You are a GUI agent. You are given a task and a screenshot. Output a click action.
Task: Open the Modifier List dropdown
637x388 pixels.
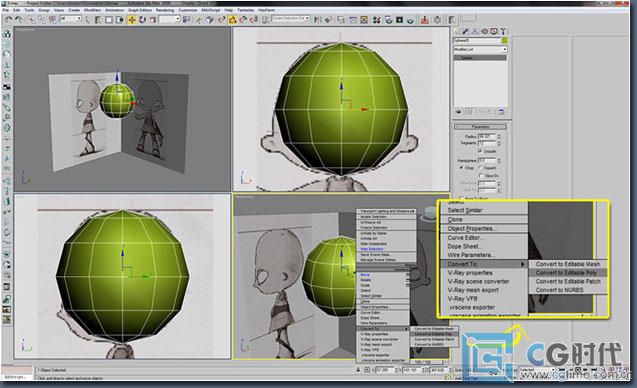(x=480, y=49)
